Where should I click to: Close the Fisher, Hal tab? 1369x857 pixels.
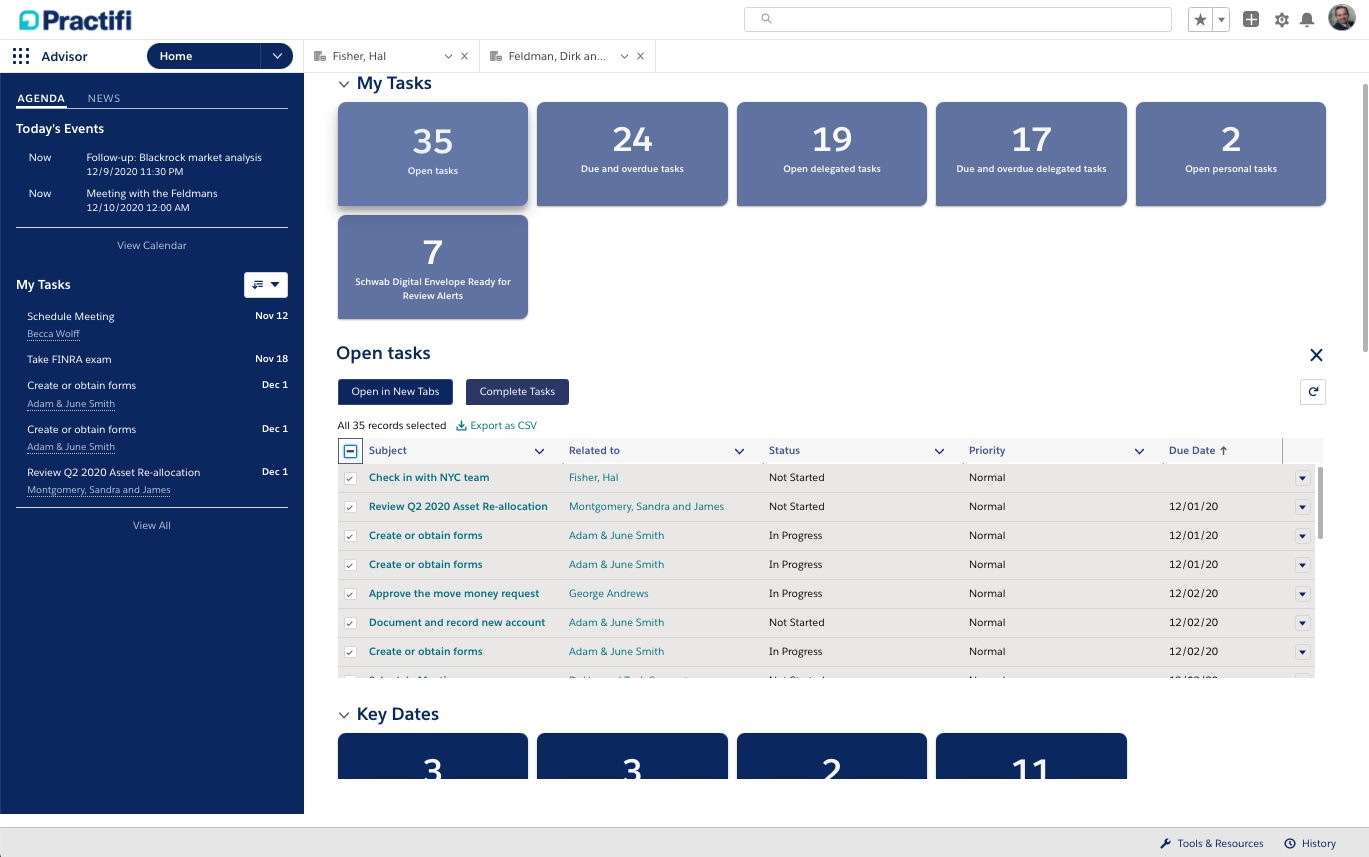(x=464, y=57)
